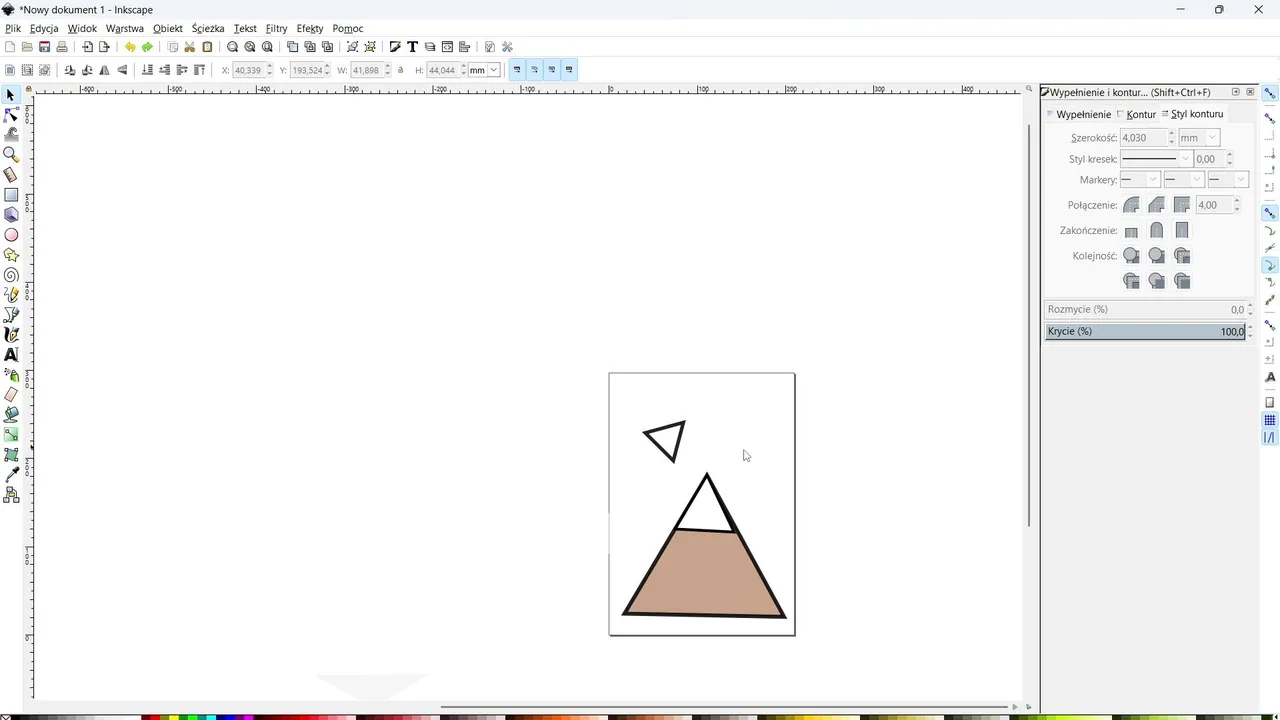Select the Gradient tool
Viewport: 1280px width, 720px height.
pyautogui.click(x=11, y=435)
